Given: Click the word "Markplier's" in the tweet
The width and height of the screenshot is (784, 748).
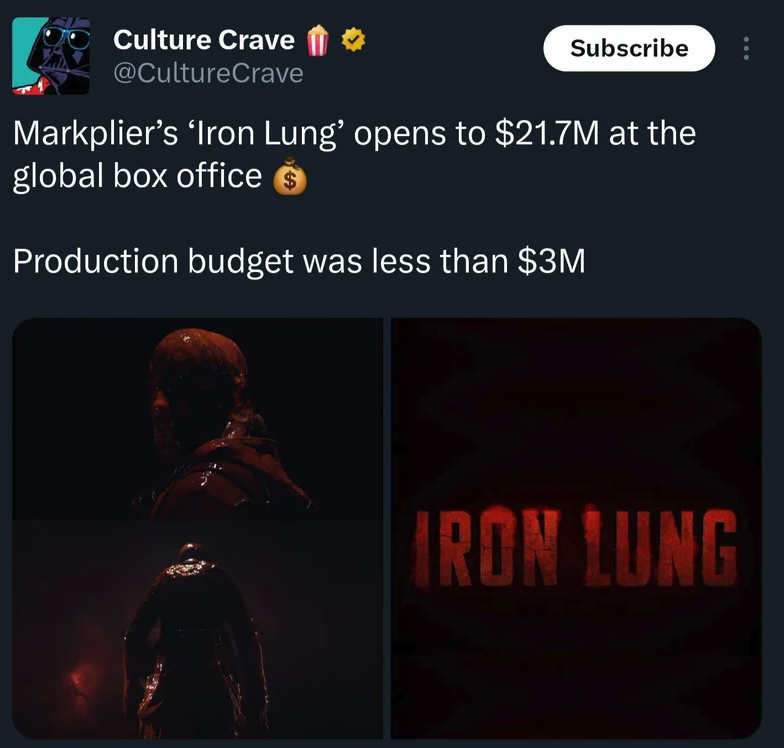Looking at the screenshot, I should pos(95,134).
